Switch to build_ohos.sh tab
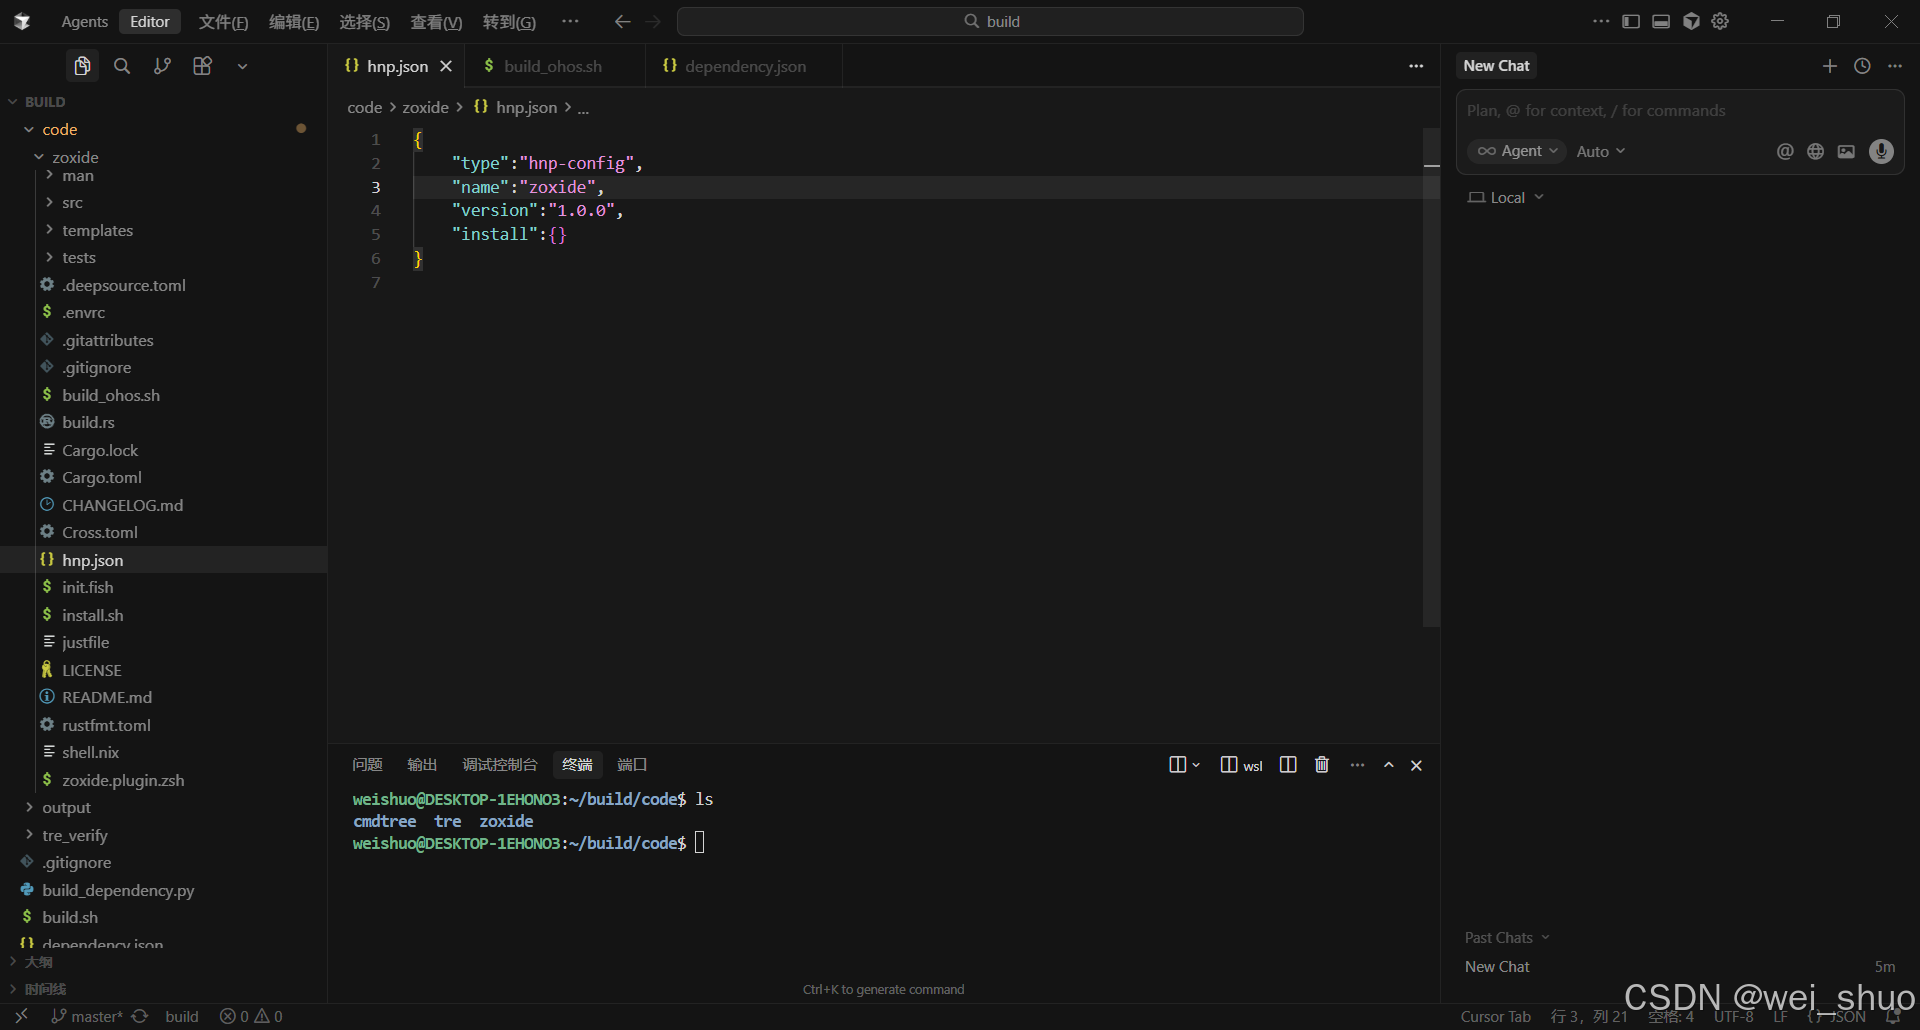The image size is (1920, 1030). tap(553, 66)
